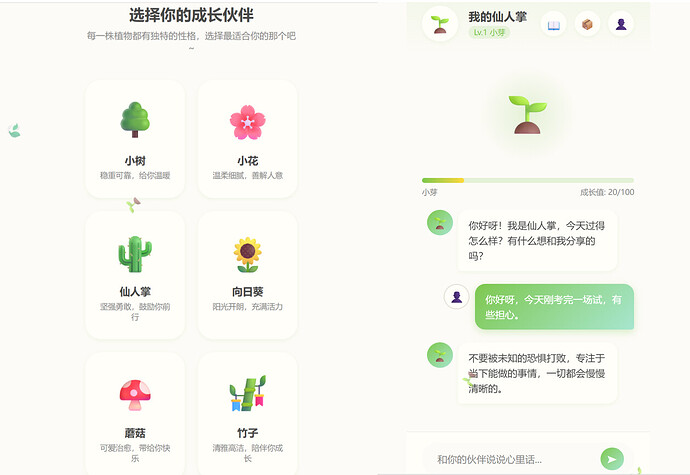Click the cactus greeting message bubble

(537, 240)
